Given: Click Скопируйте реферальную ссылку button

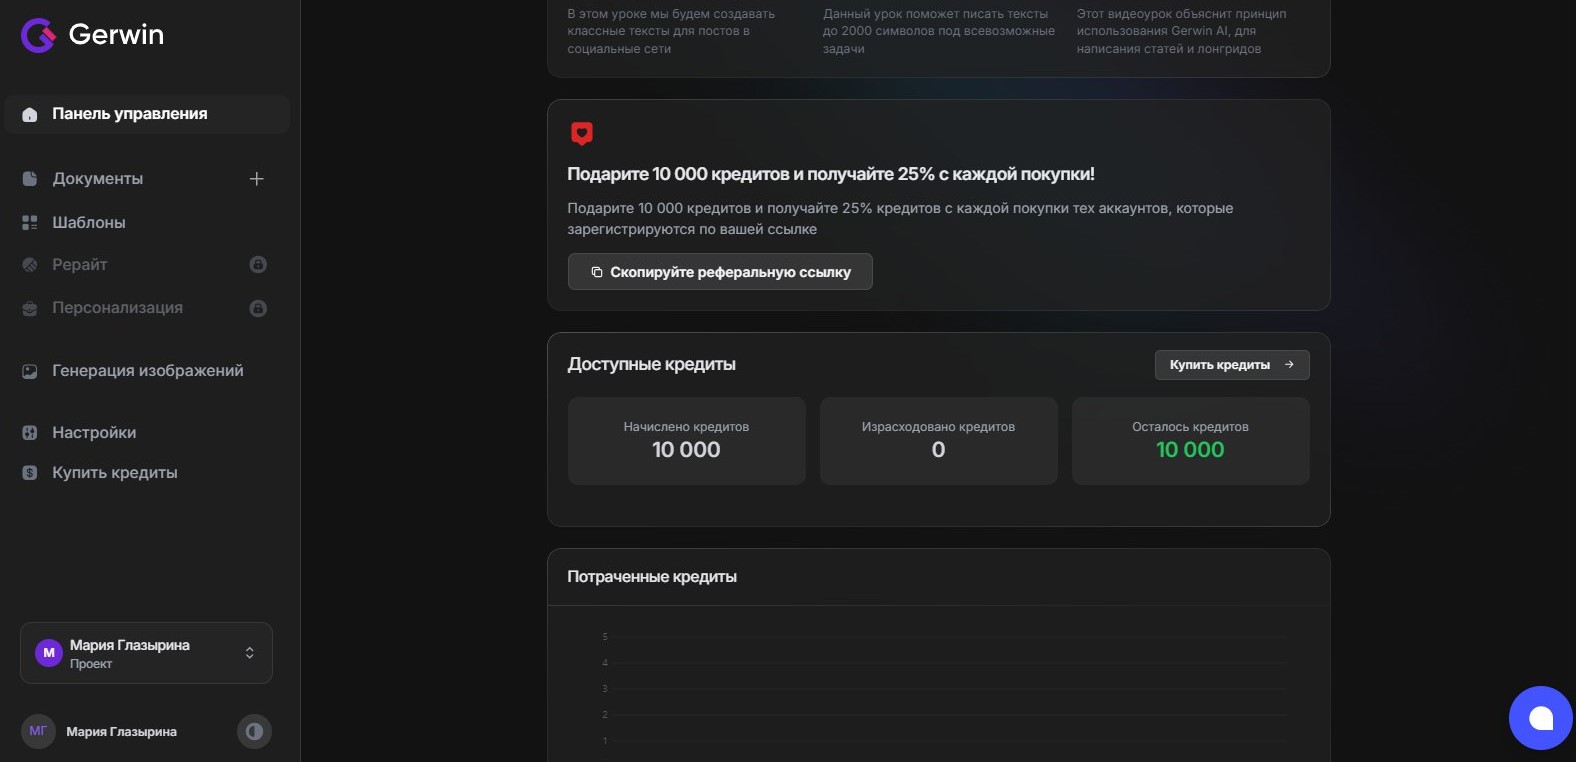Looking at the screenshot, I should tap(720, 272).
